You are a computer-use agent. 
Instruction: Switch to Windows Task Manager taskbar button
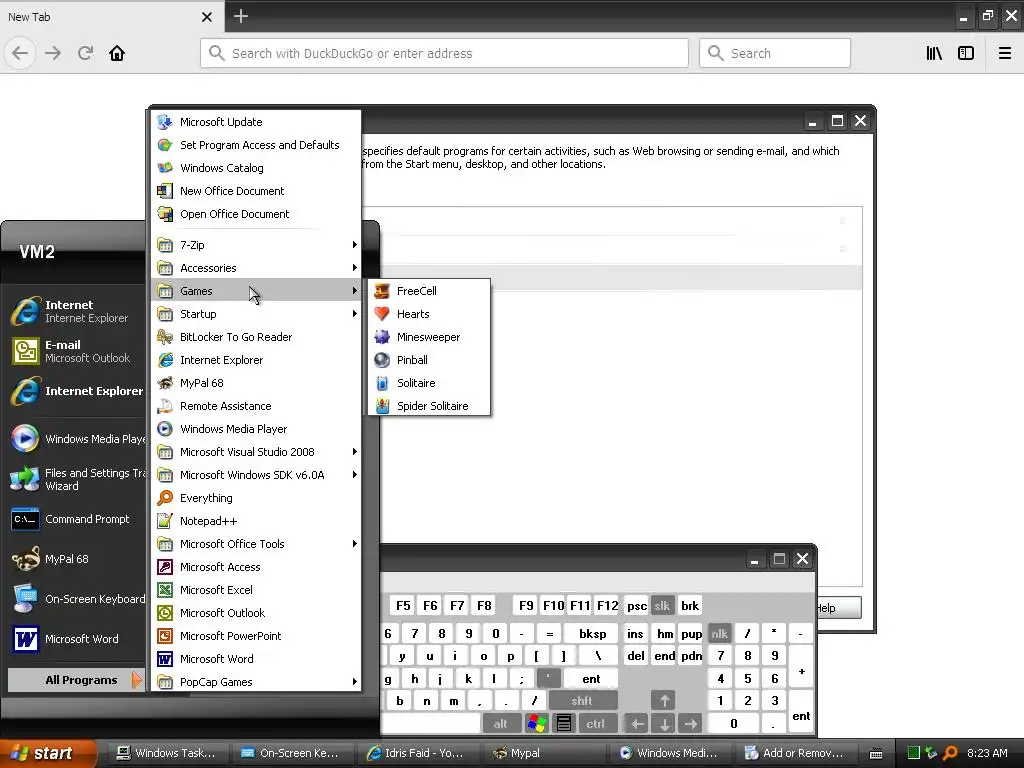166,753
